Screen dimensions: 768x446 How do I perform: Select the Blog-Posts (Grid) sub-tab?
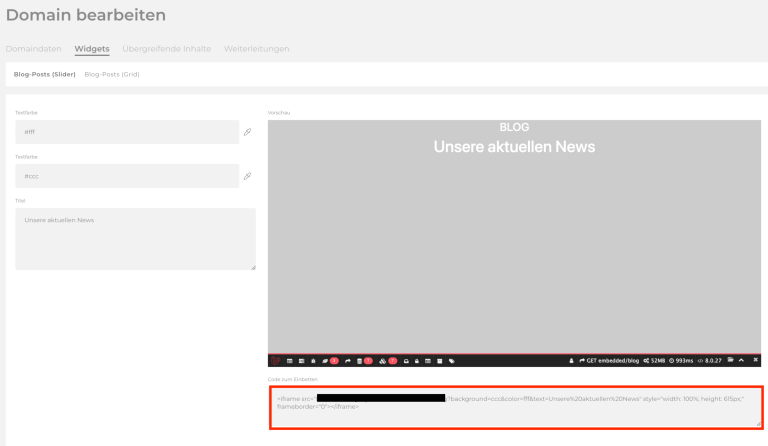tap(112, 74)
